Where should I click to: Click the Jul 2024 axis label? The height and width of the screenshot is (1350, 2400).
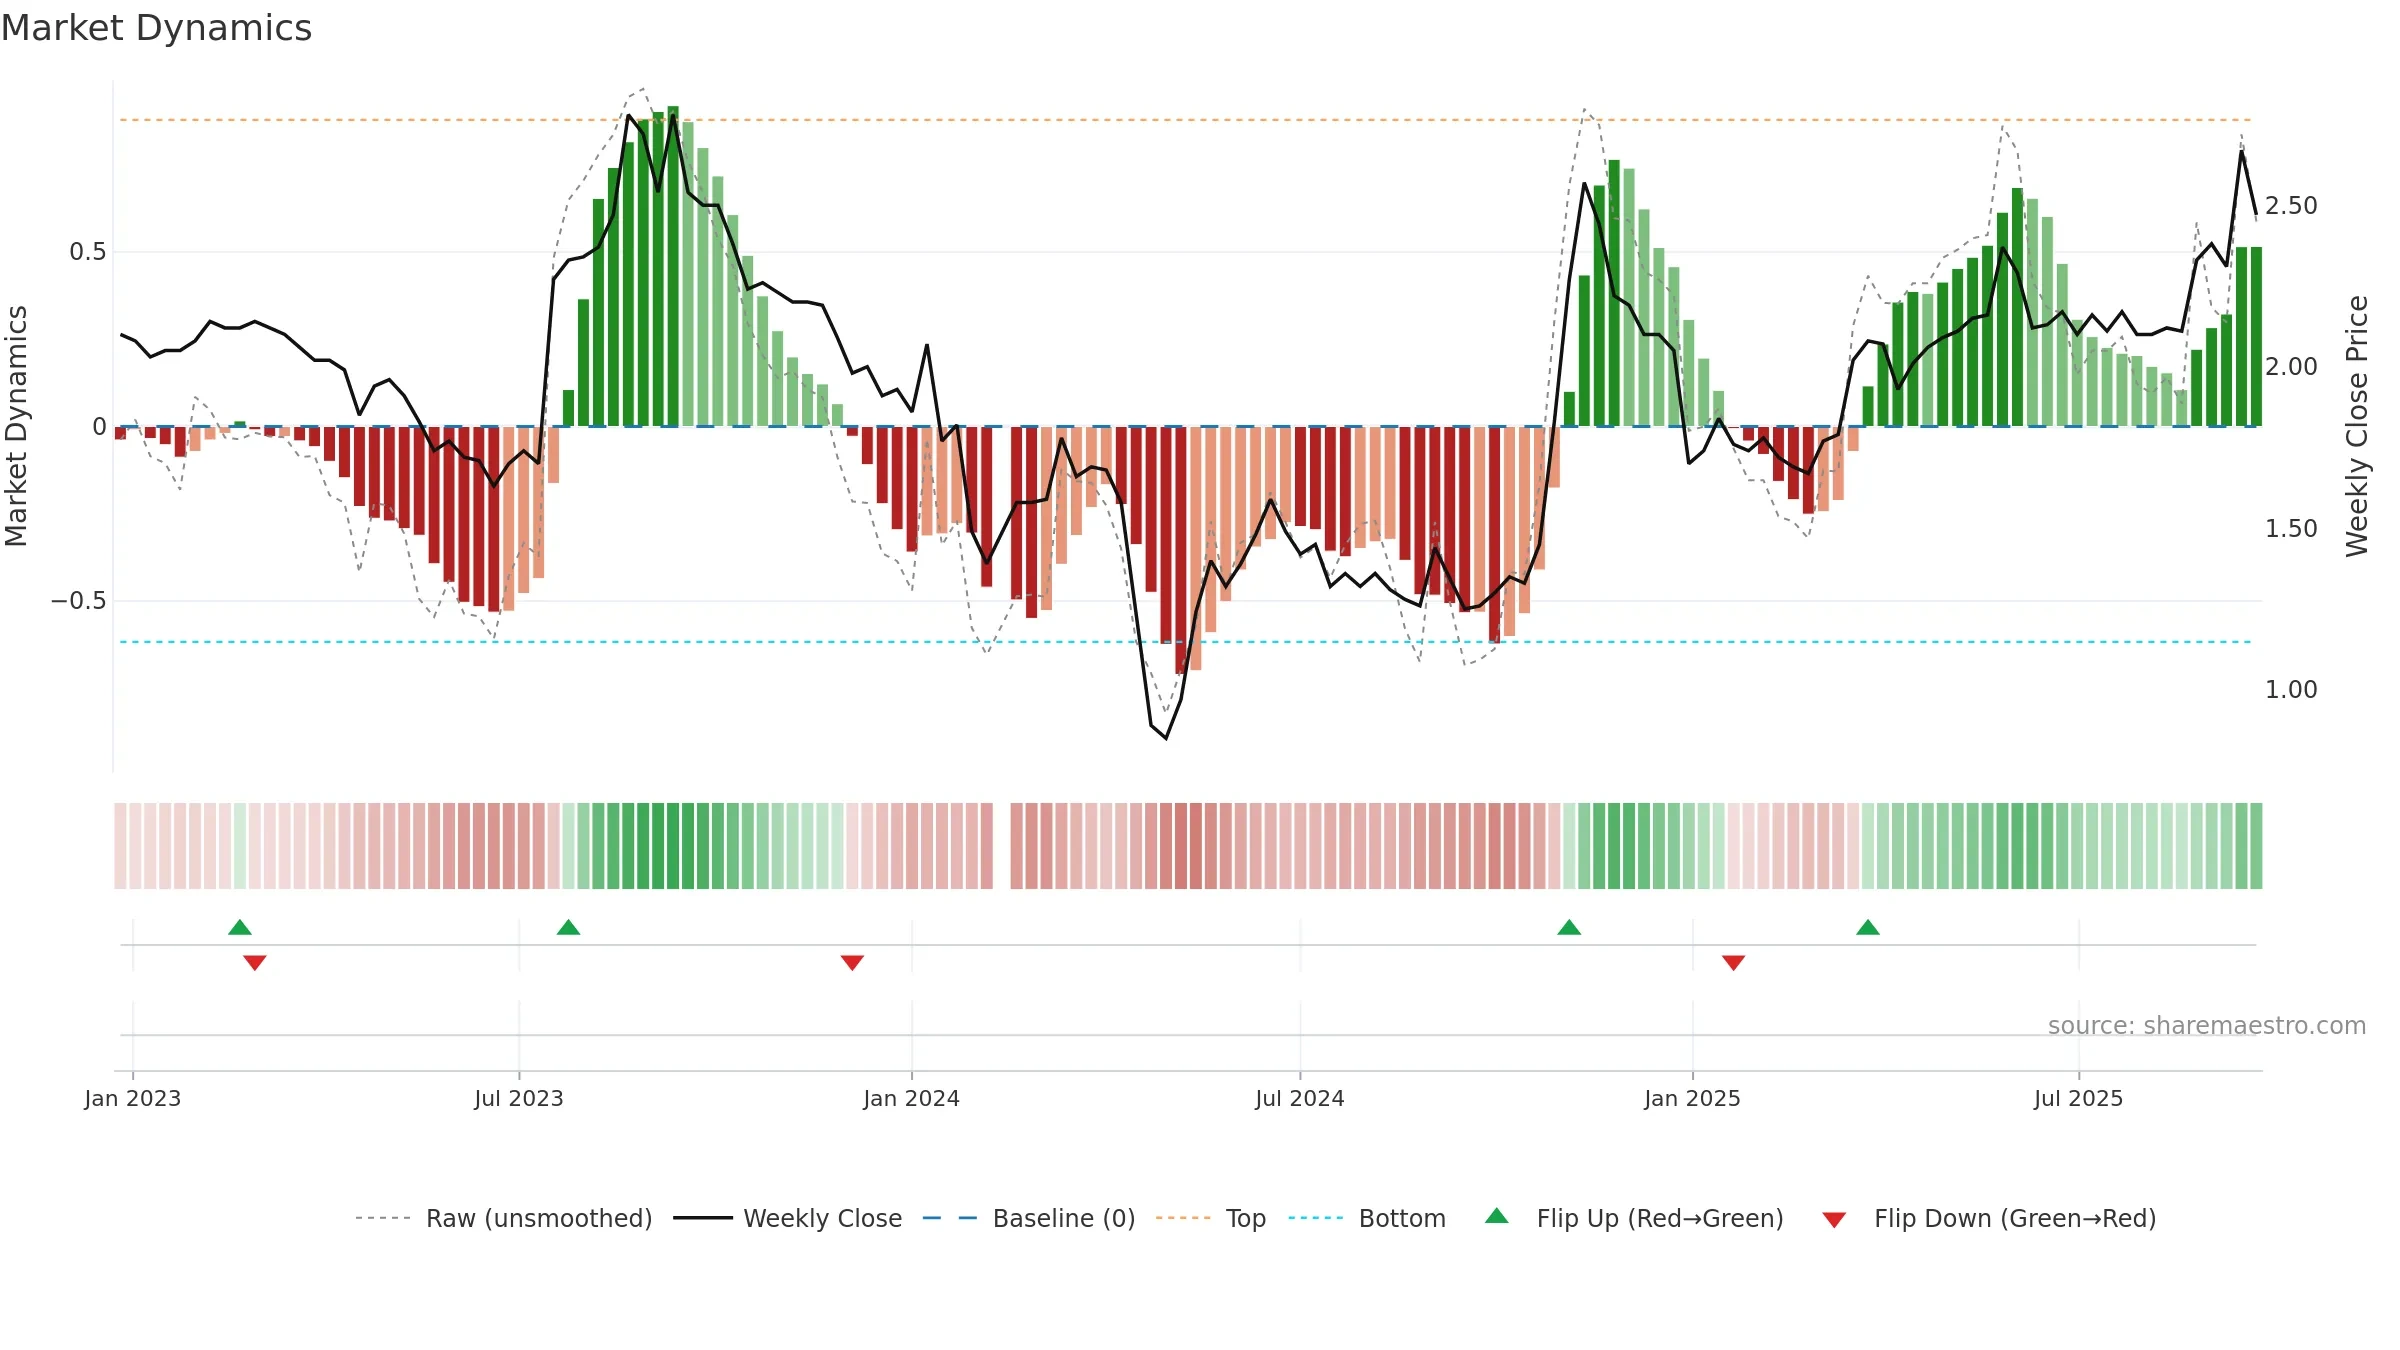1300,1098
